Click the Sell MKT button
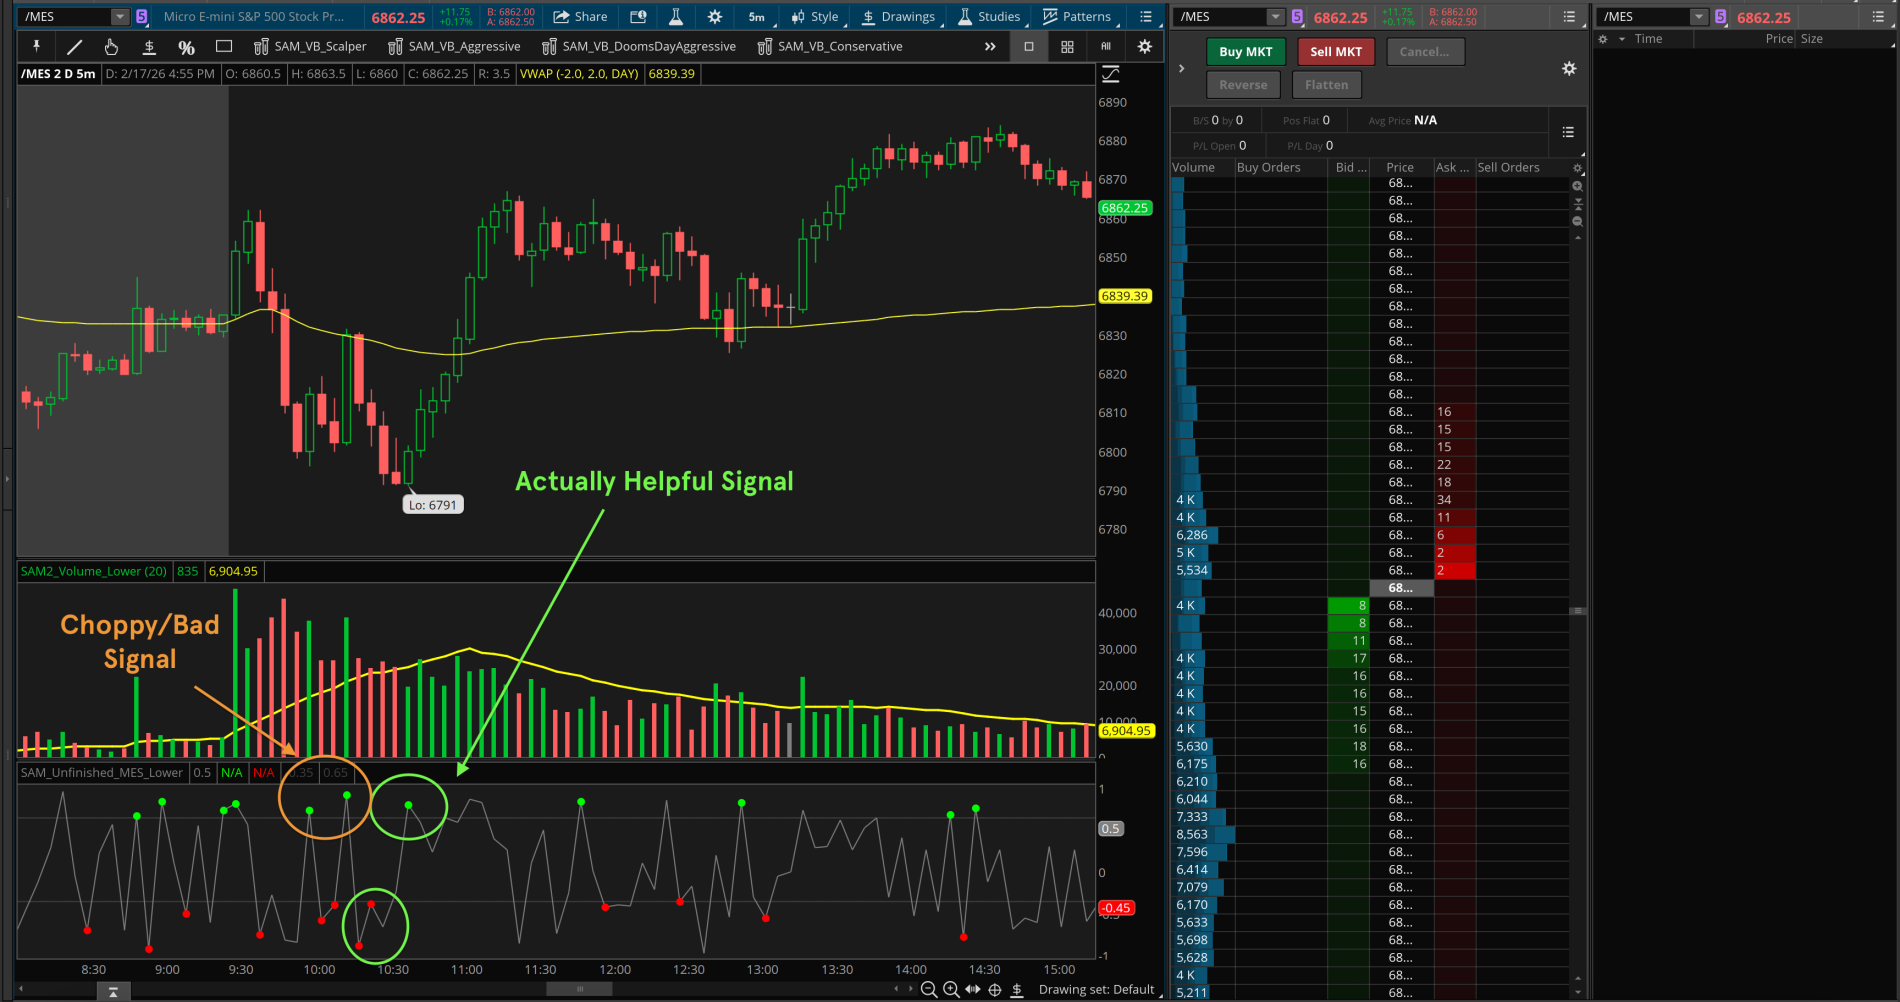 (1335, 52)
